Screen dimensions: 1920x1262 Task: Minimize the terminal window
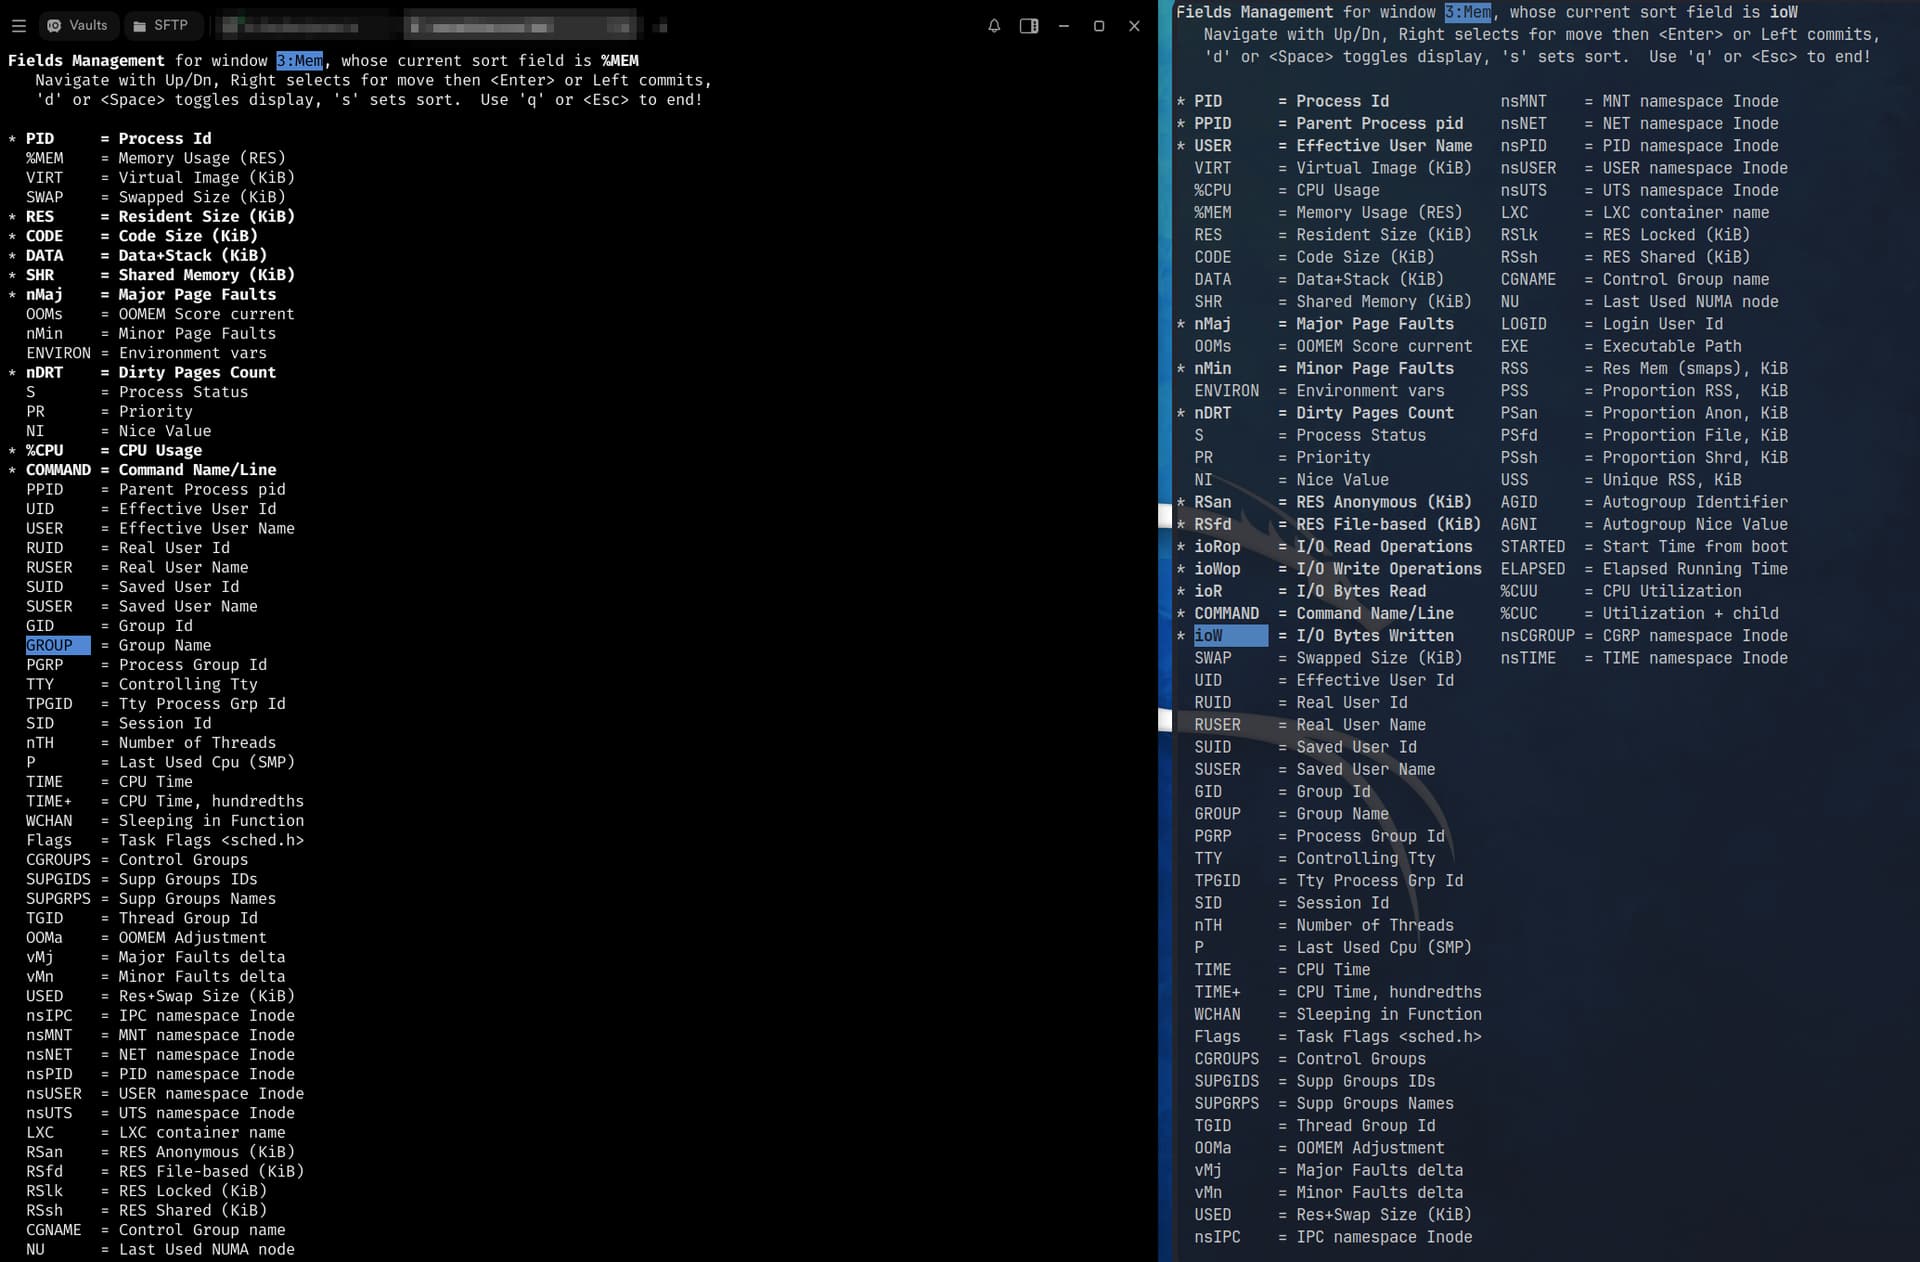point(1064,26)
